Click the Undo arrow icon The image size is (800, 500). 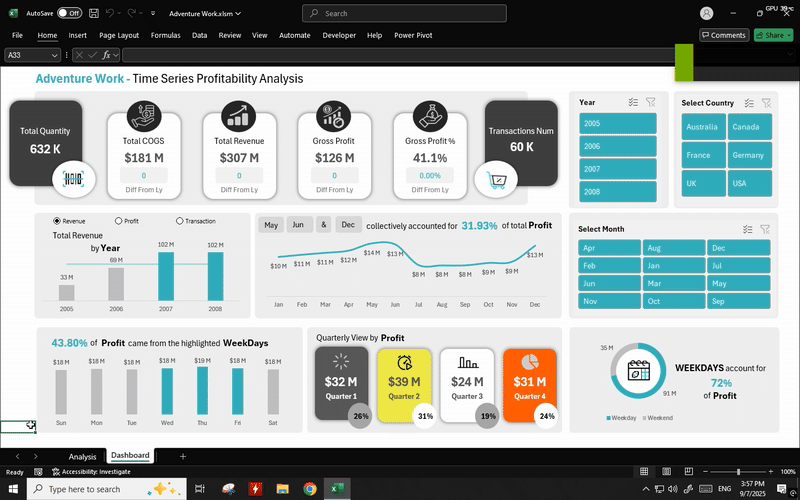pyautogui.click(x=110, y=13)
